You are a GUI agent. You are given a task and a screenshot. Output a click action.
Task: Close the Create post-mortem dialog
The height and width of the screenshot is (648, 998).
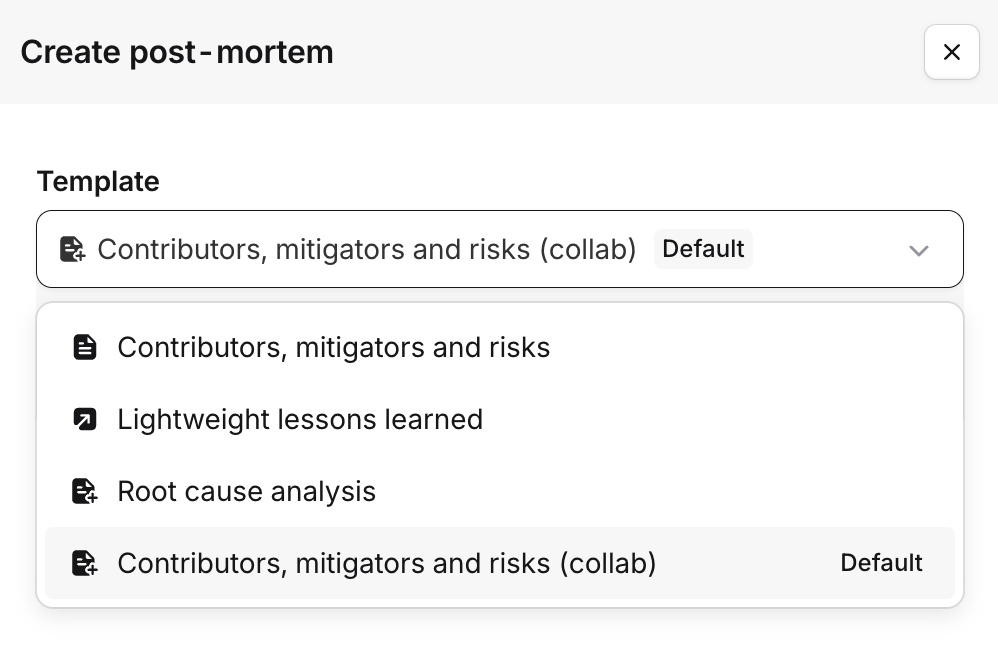tap(951, 52)
